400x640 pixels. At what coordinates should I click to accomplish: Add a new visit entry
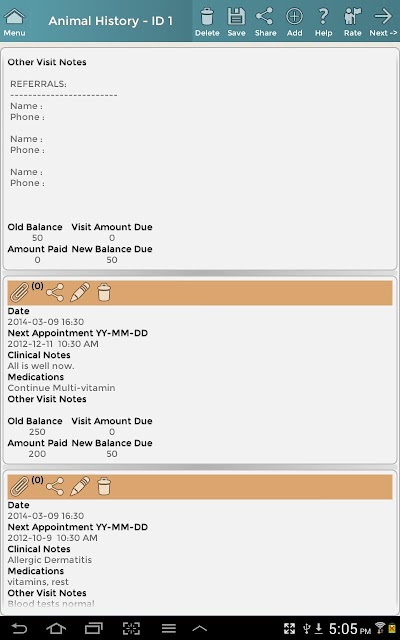coord(294,22)
